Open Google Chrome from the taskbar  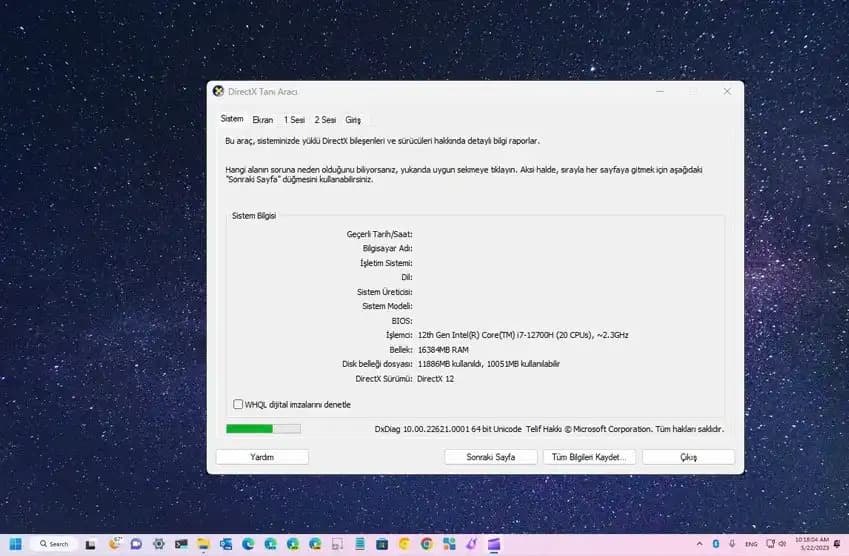[427, 543]
